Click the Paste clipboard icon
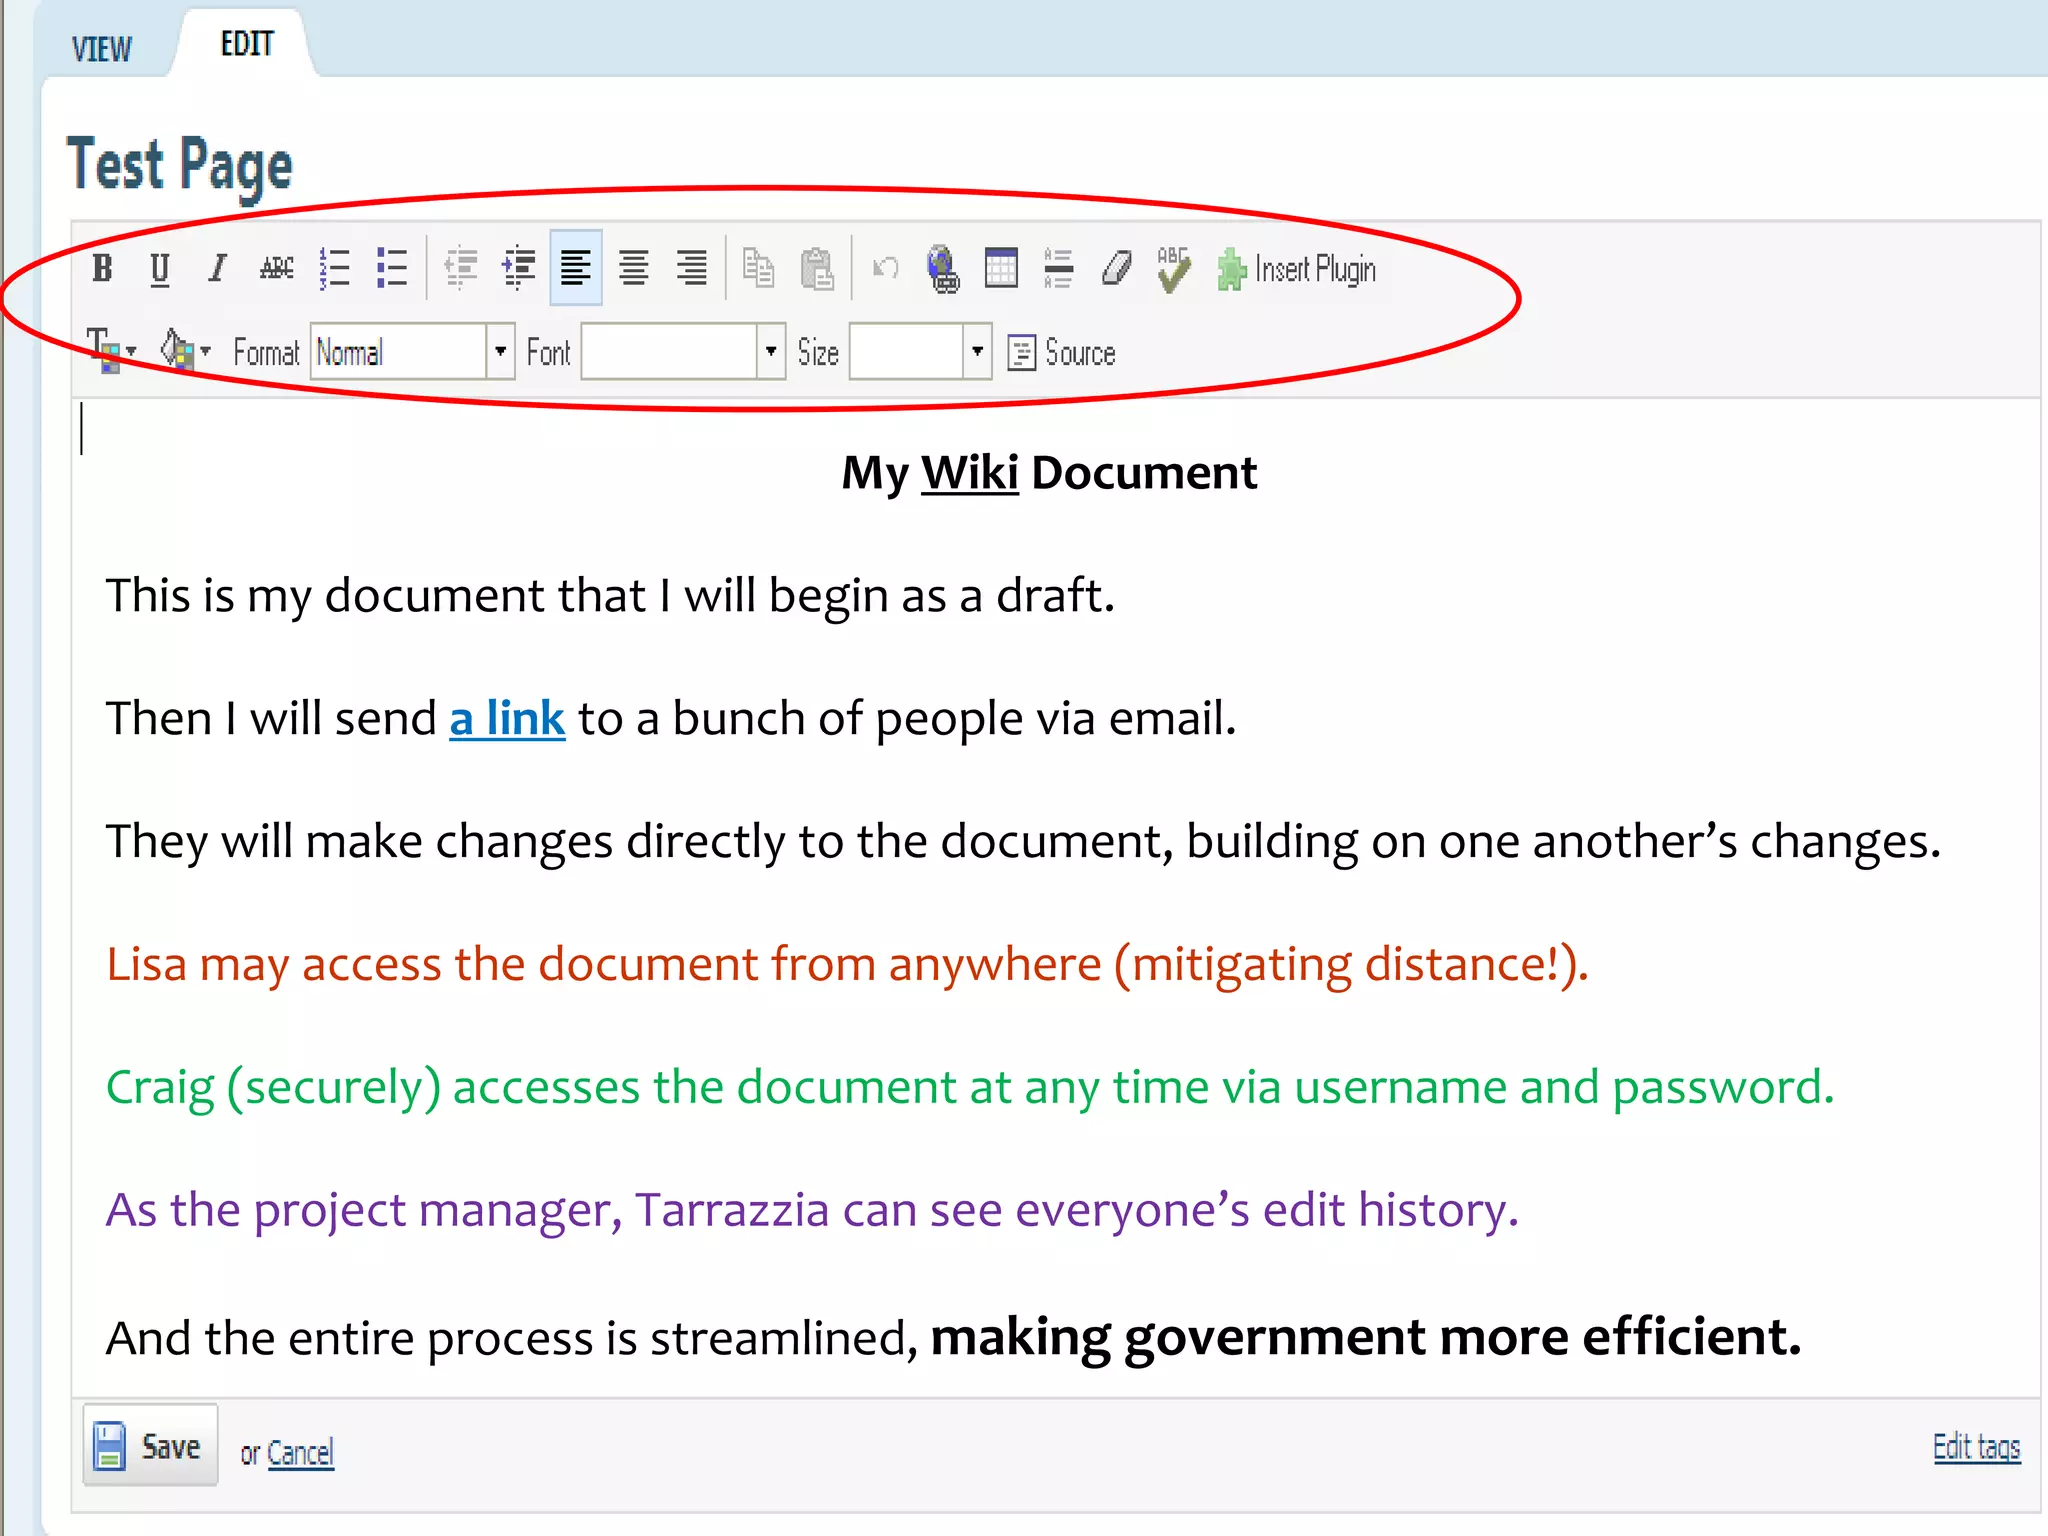The width and height of the screenshot is (2048, 1536). coord(817,268)
